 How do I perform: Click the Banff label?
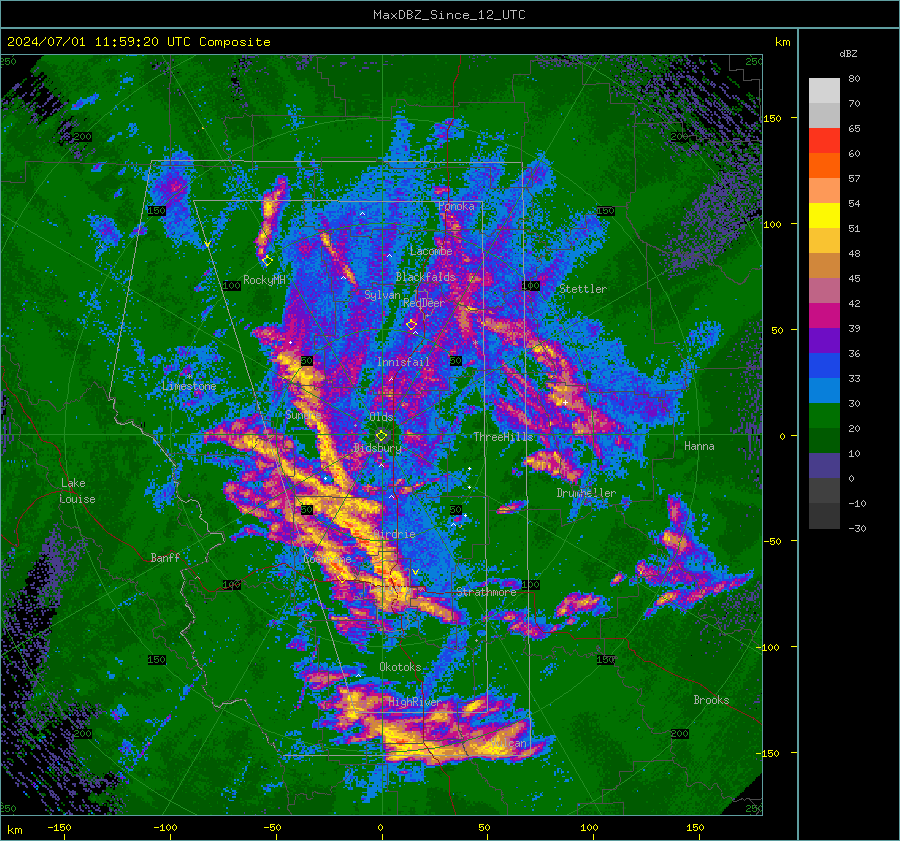click(x=165, y=557)
